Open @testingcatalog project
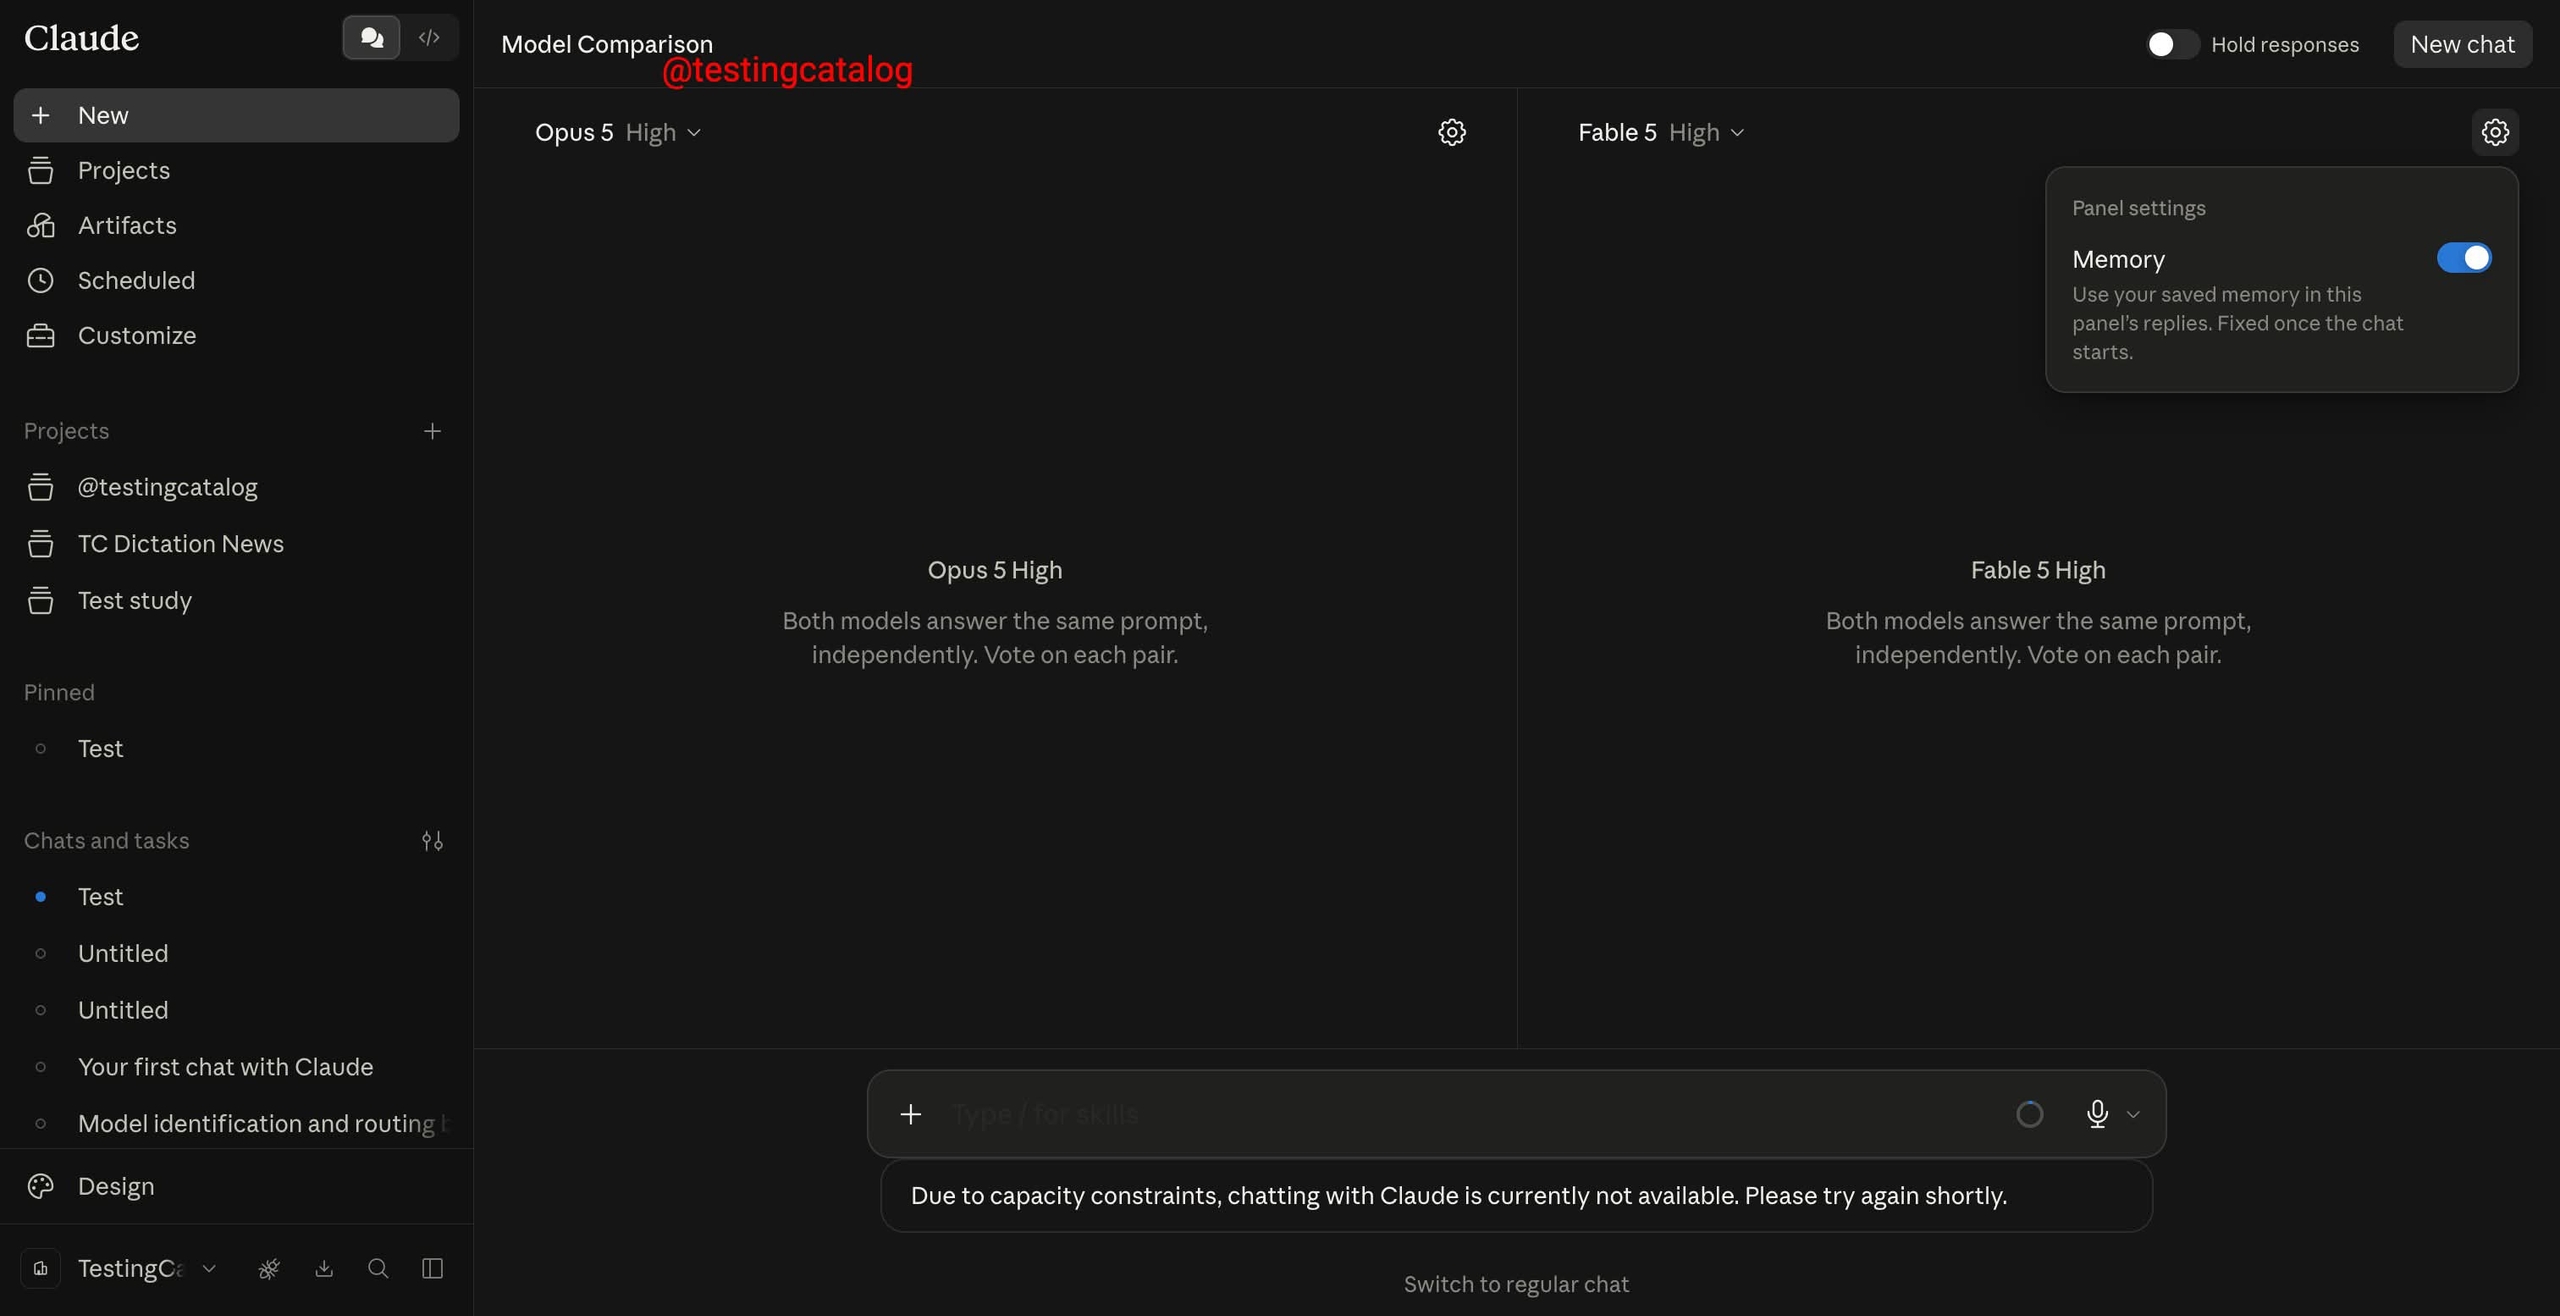The image size is (2560, 1316). click(236, 487)
